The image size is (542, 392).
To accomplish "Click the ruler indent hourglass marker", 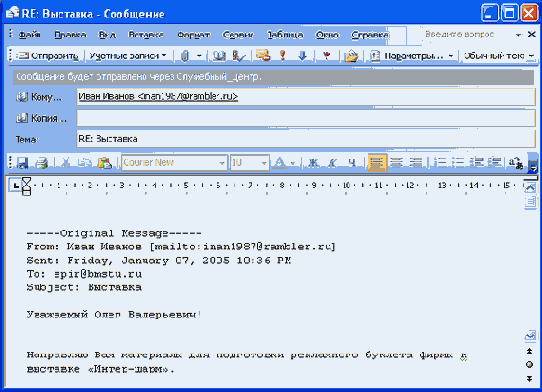I will [x=26, y=186].
